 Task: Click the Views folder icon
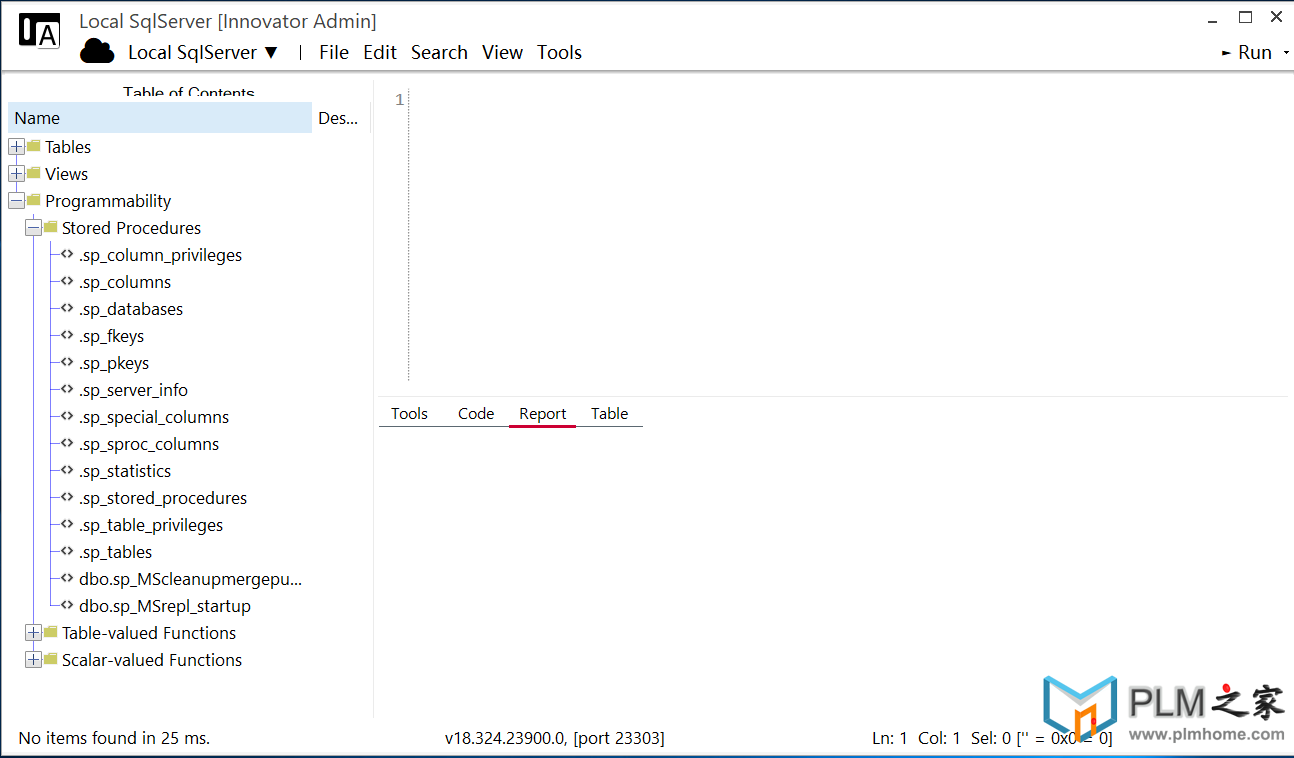[x=34, y=173]
